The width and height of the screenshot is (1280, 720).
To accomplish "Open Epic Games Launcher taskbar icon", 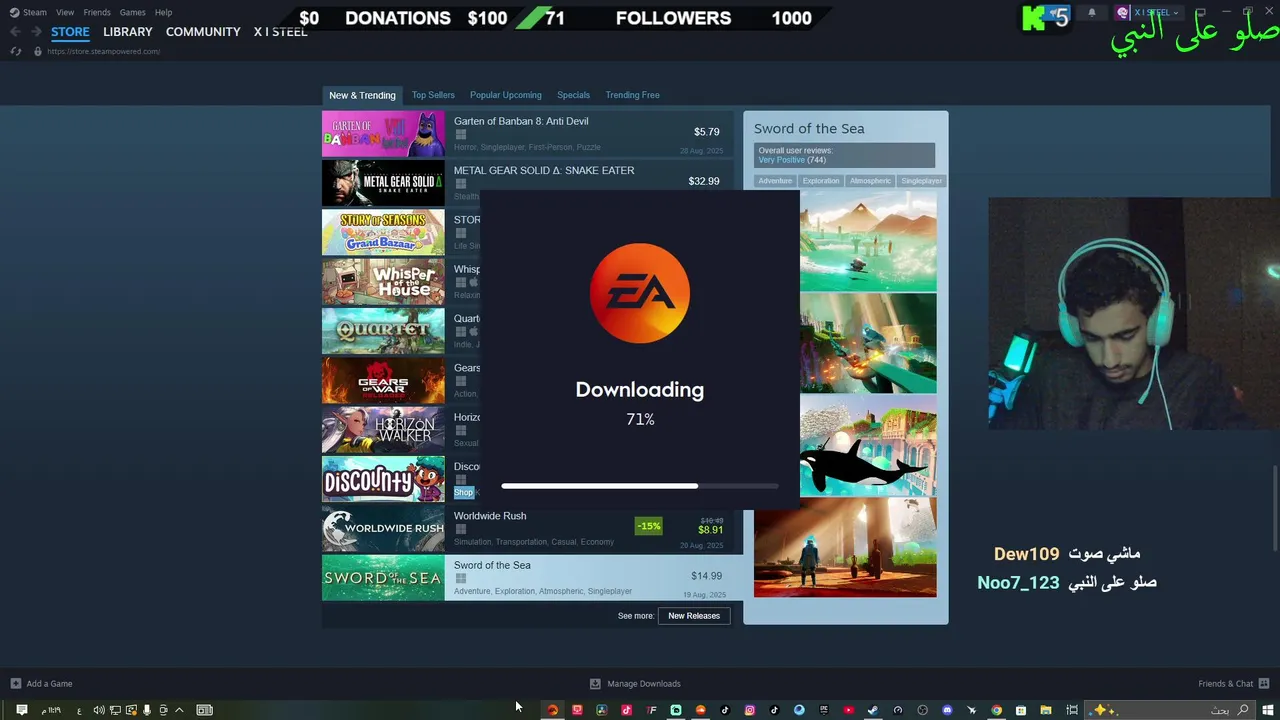I will [x=824, y=710].
